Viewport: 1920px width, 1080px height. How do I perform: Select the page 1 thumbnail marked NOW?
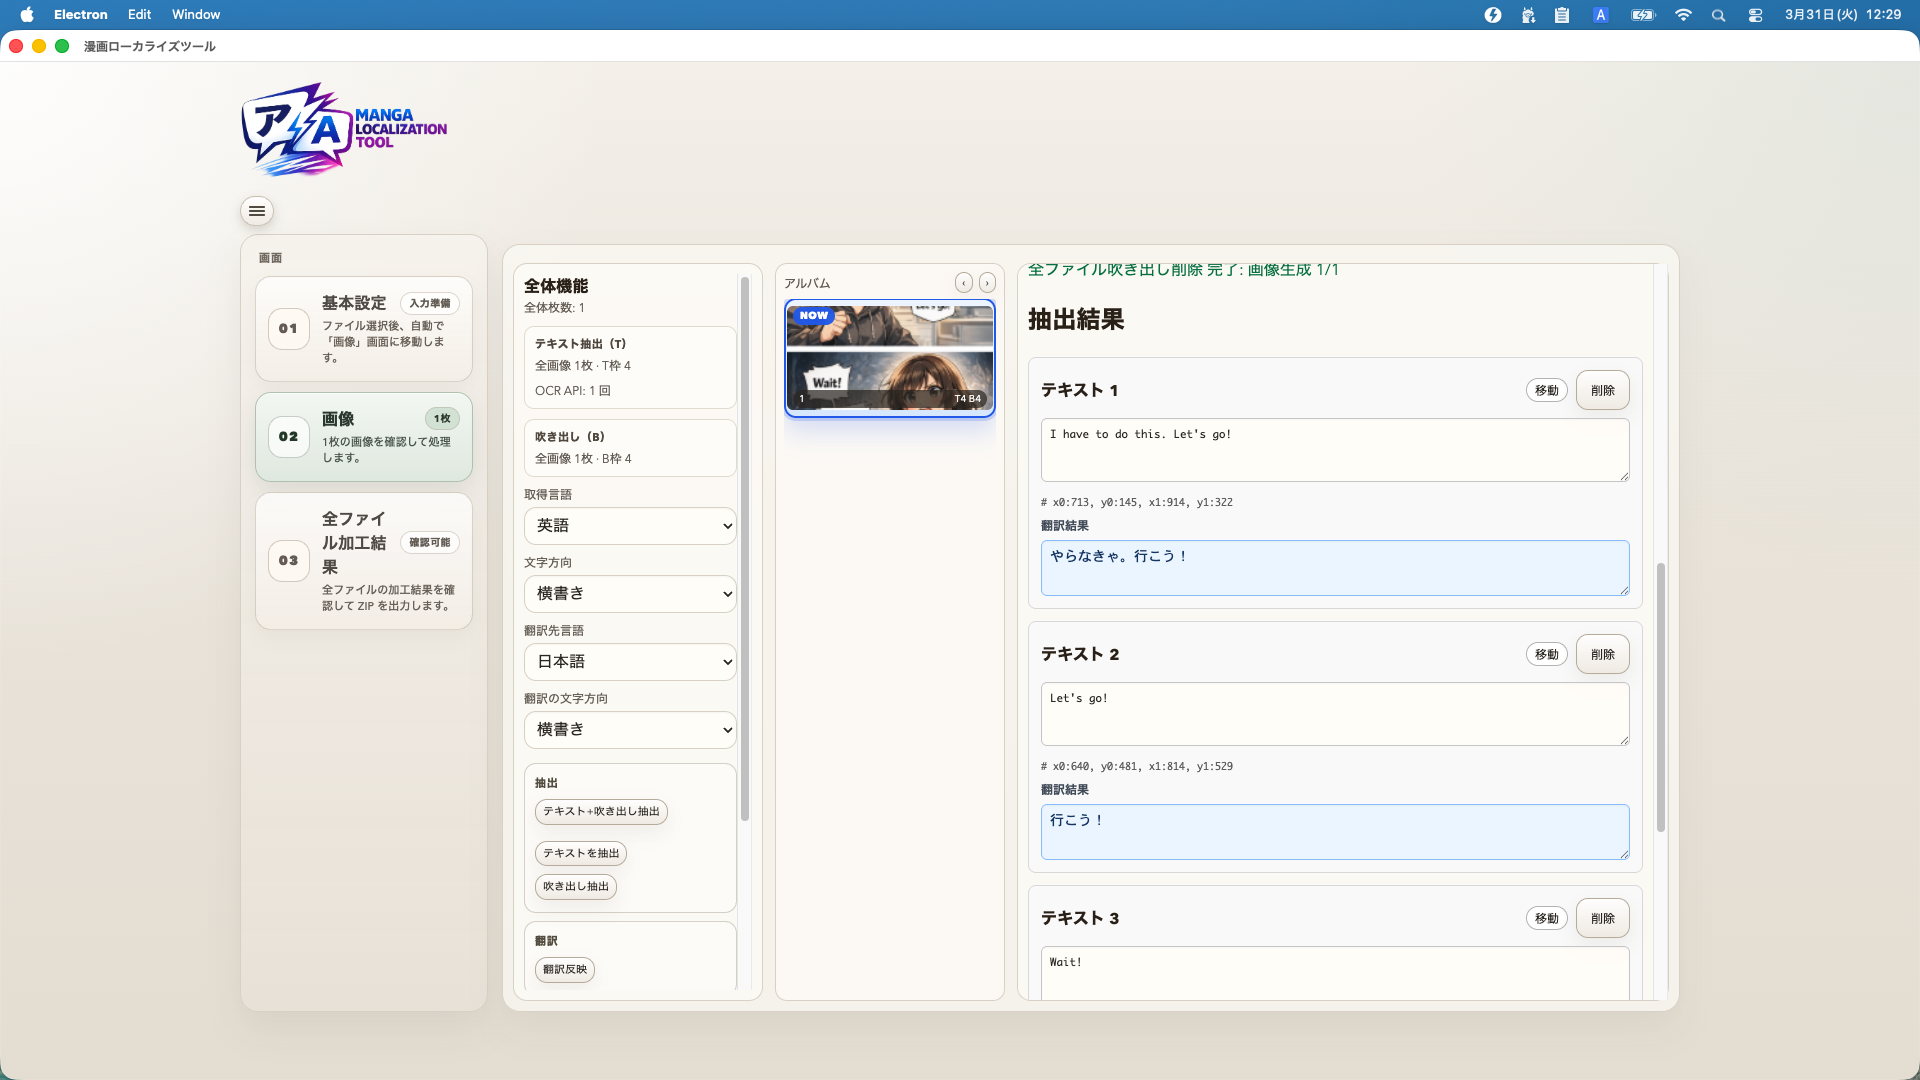888,358
